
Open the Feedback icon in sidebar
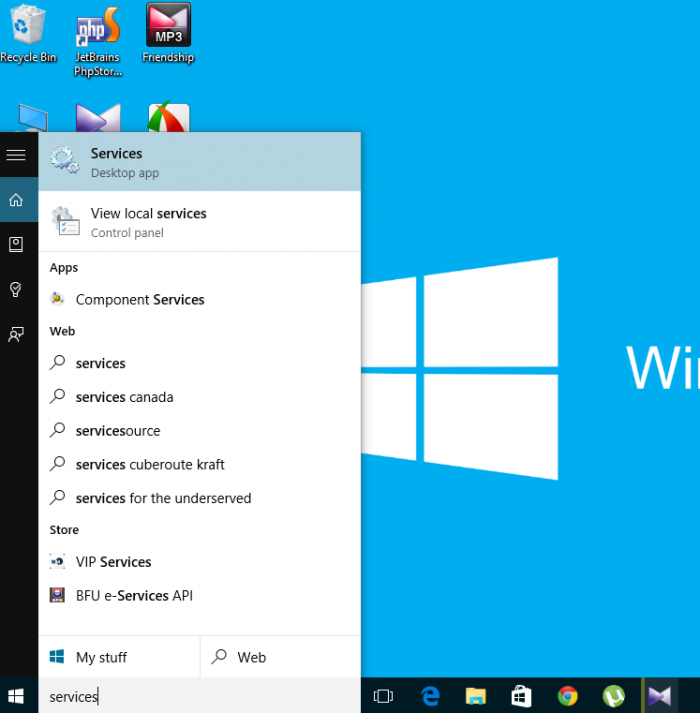(x=16, y=334)
